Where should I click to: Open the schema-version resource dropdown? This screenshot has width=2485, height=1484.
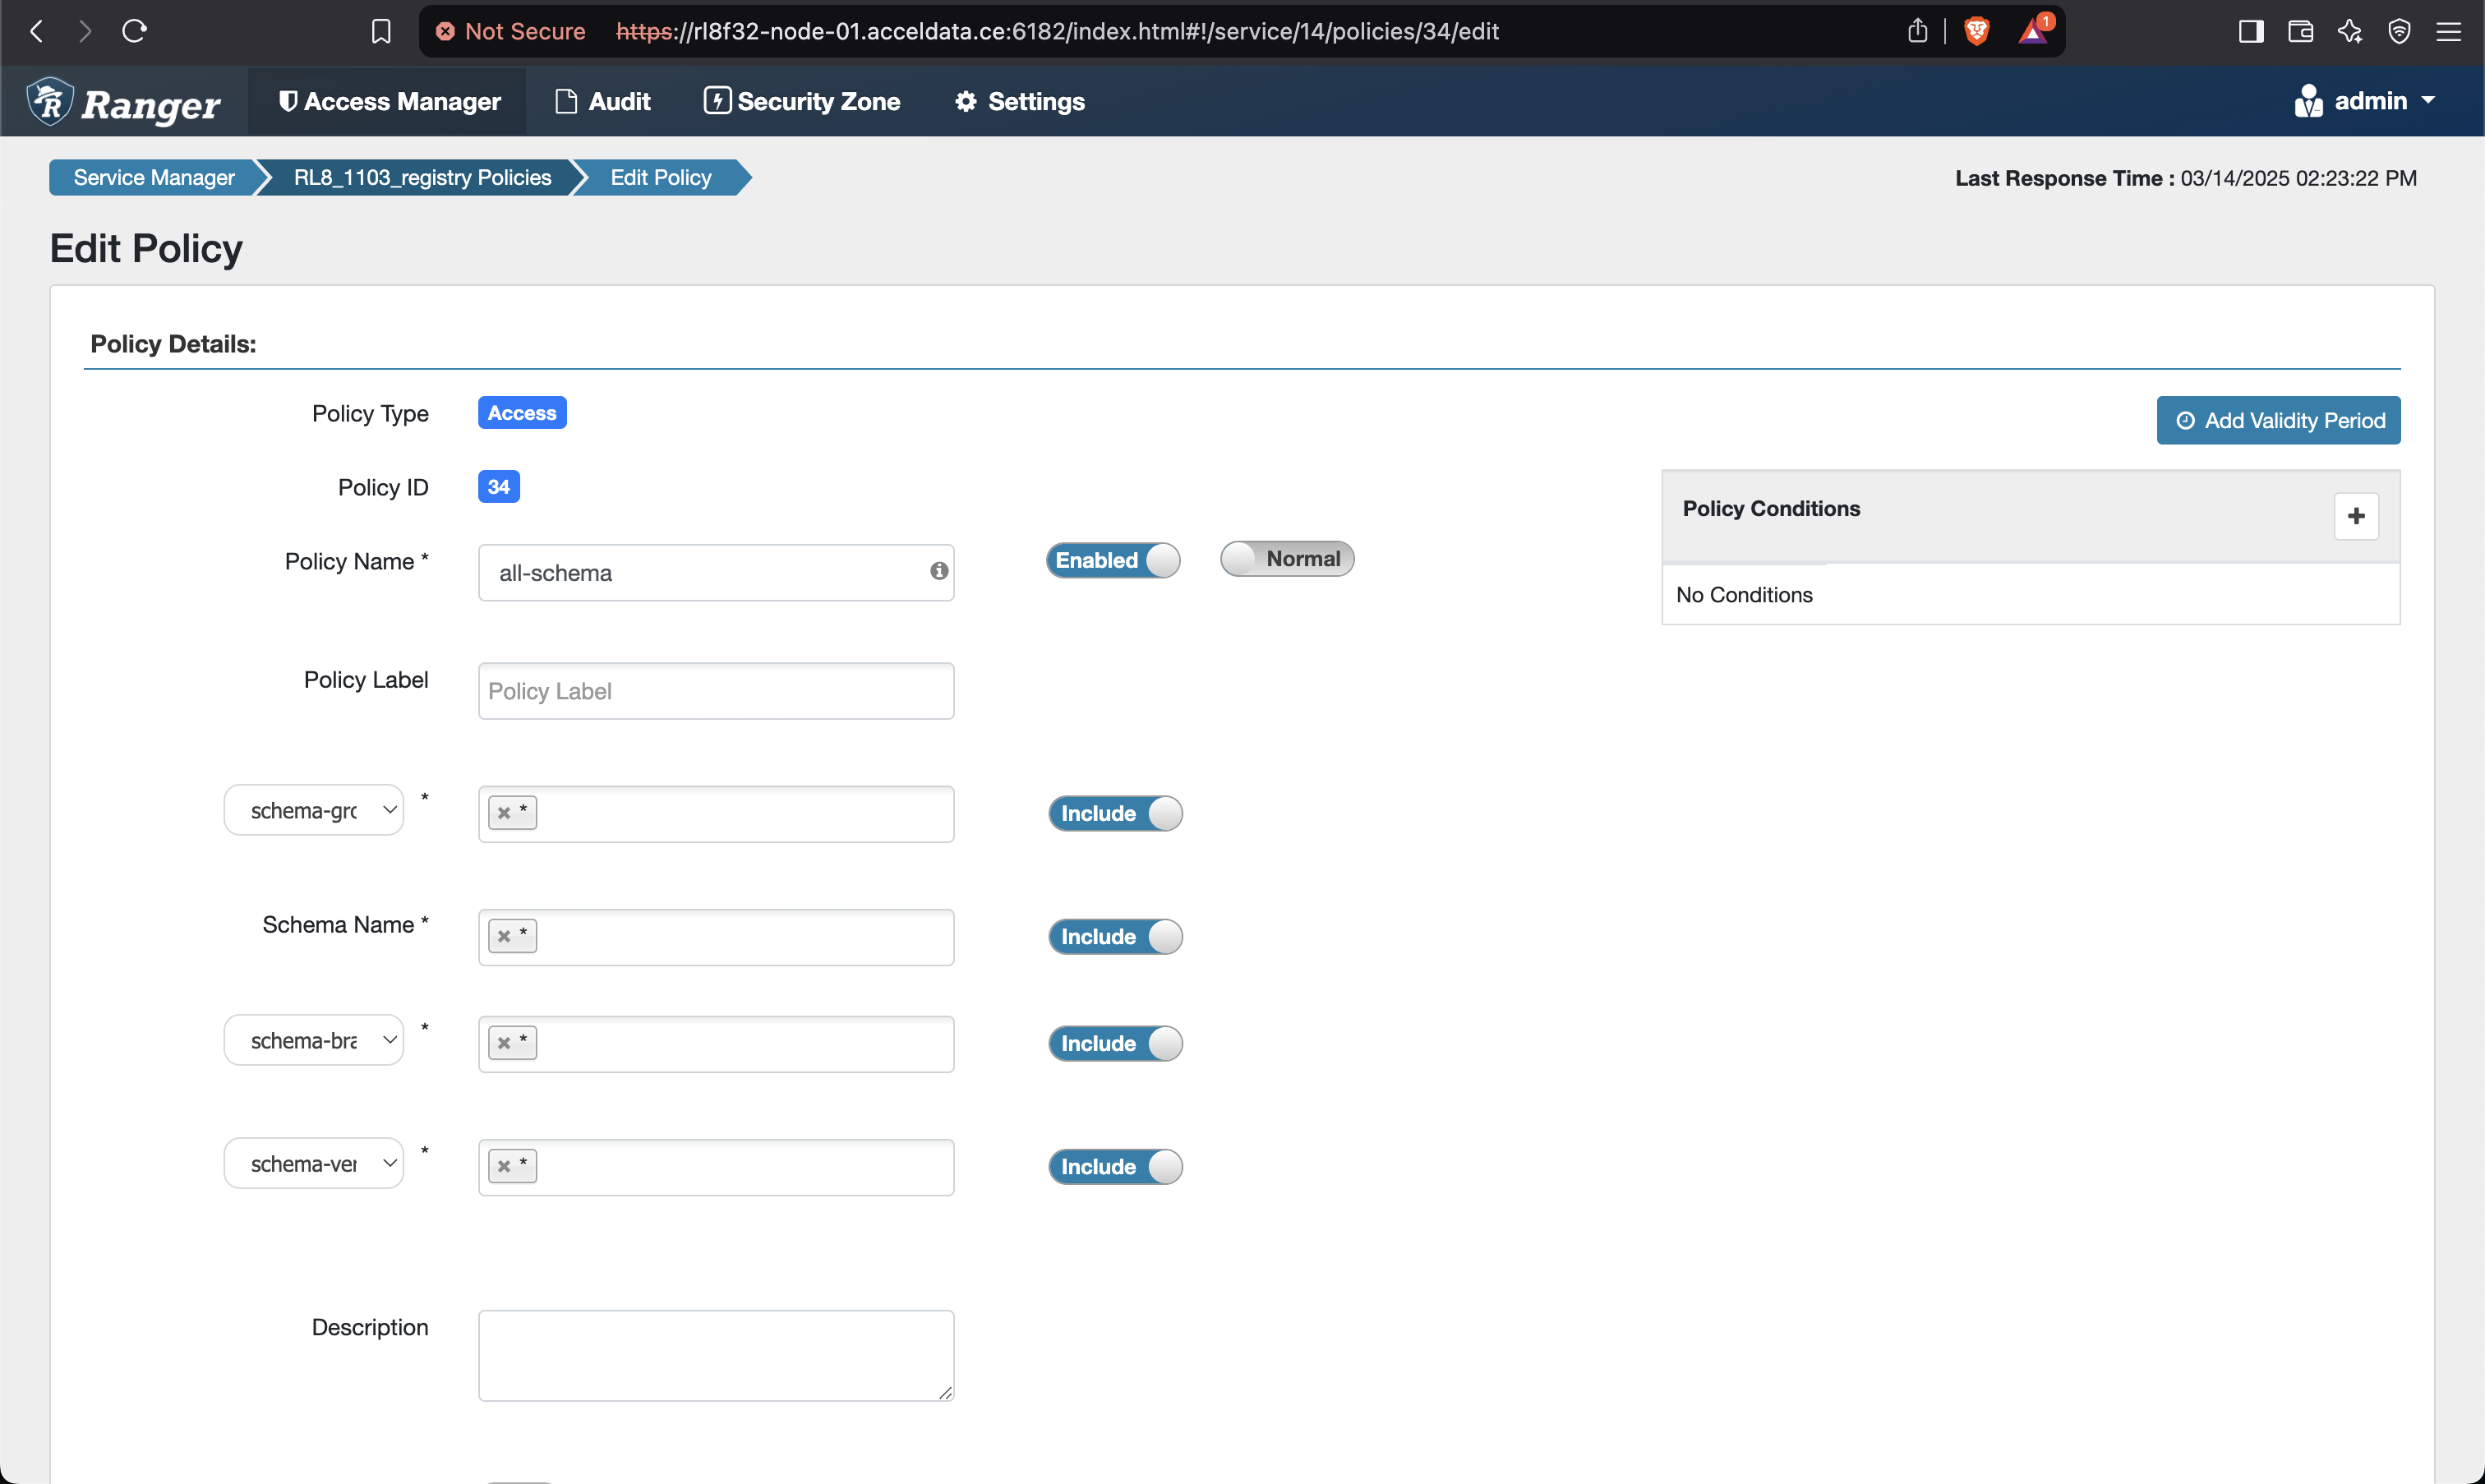[314, 1163]
